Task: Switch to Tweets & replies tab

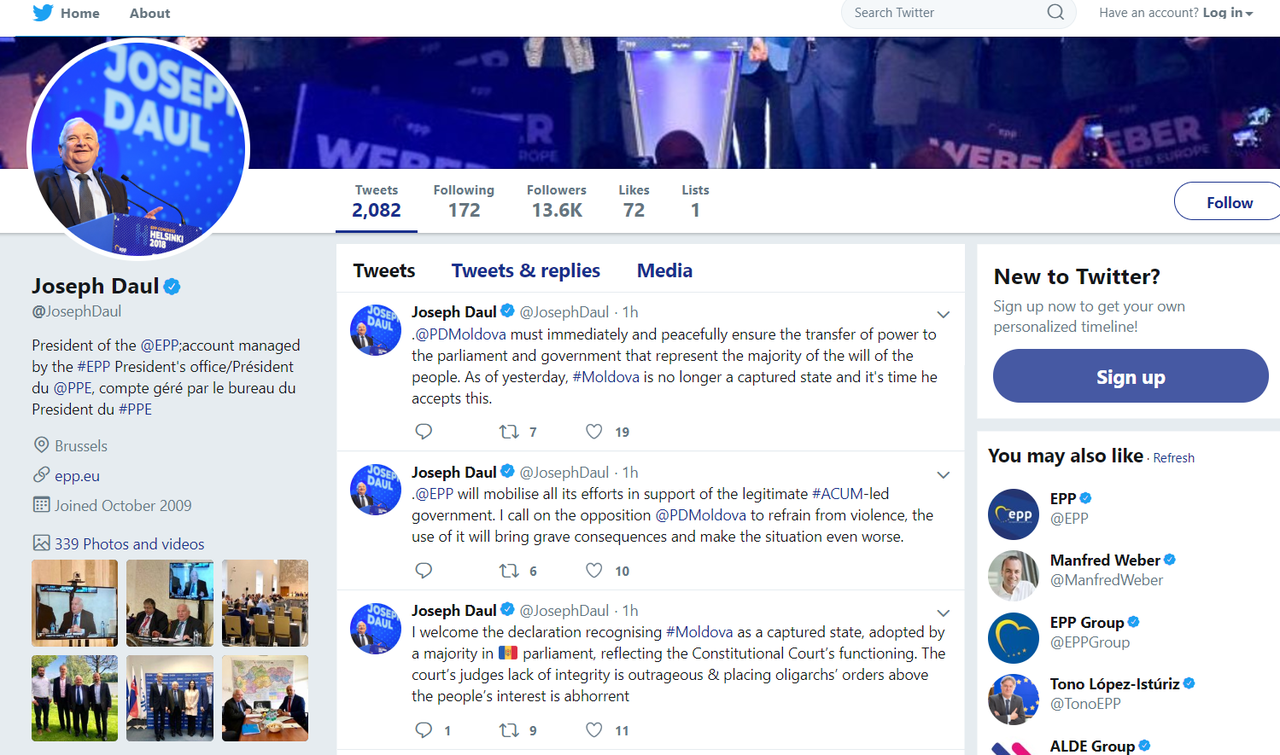Action: pos(526,270)
